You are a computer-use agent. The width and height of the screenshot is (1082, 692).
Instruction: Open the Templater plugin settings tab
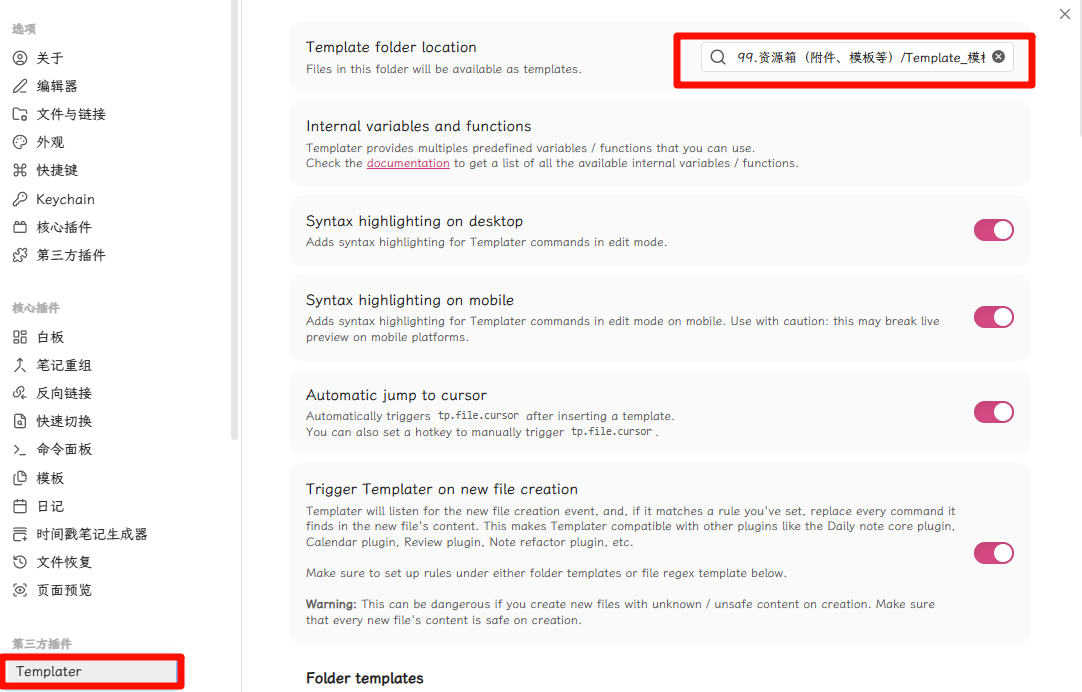click(49, 671)
